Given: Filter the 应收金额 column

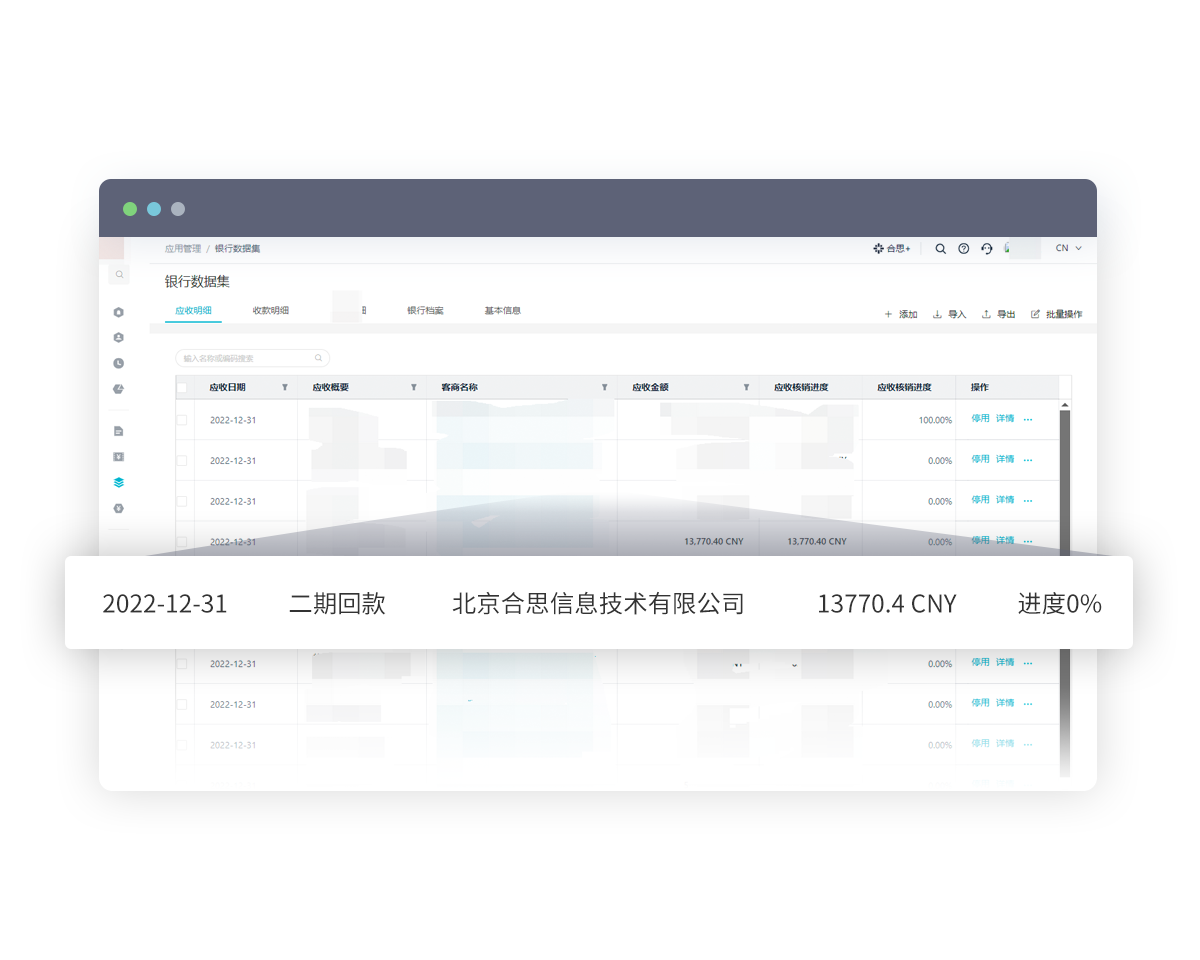Looking at the screenshot, I should click(x=746, y=387).
